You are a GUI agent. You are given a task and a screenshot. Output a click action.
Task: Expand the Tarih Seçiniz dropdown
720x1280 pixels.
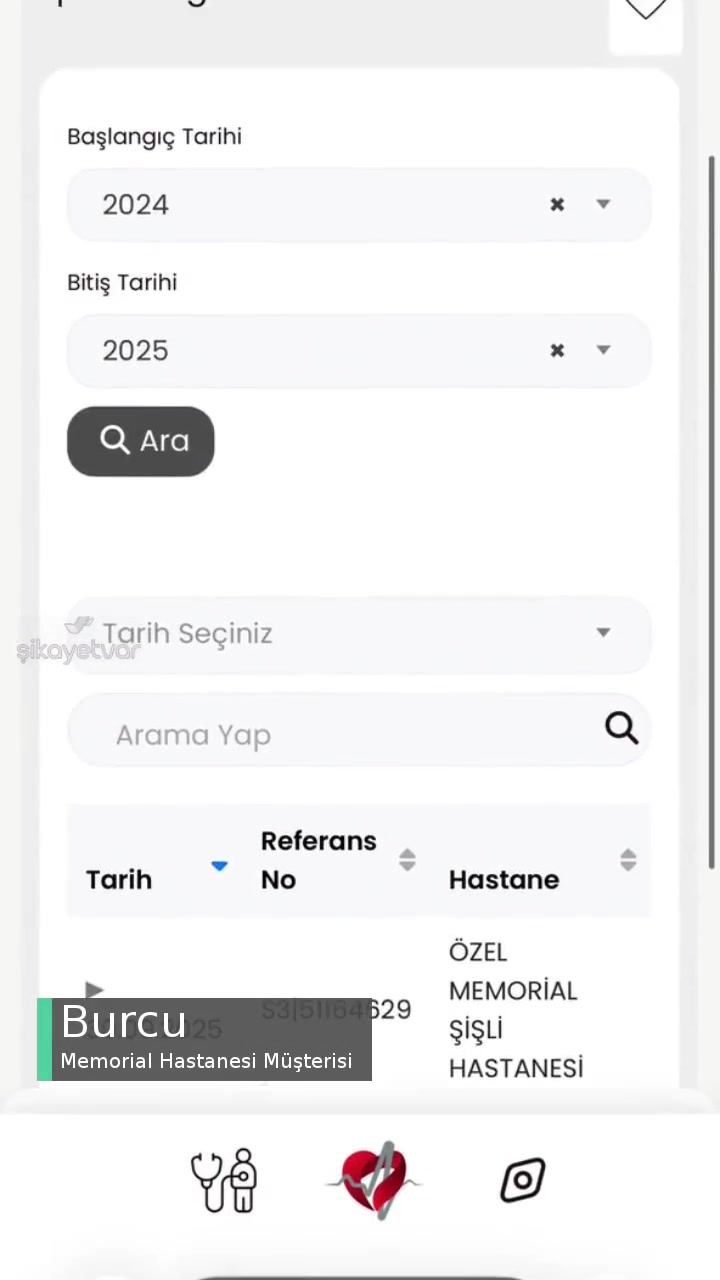pos(603,632)
